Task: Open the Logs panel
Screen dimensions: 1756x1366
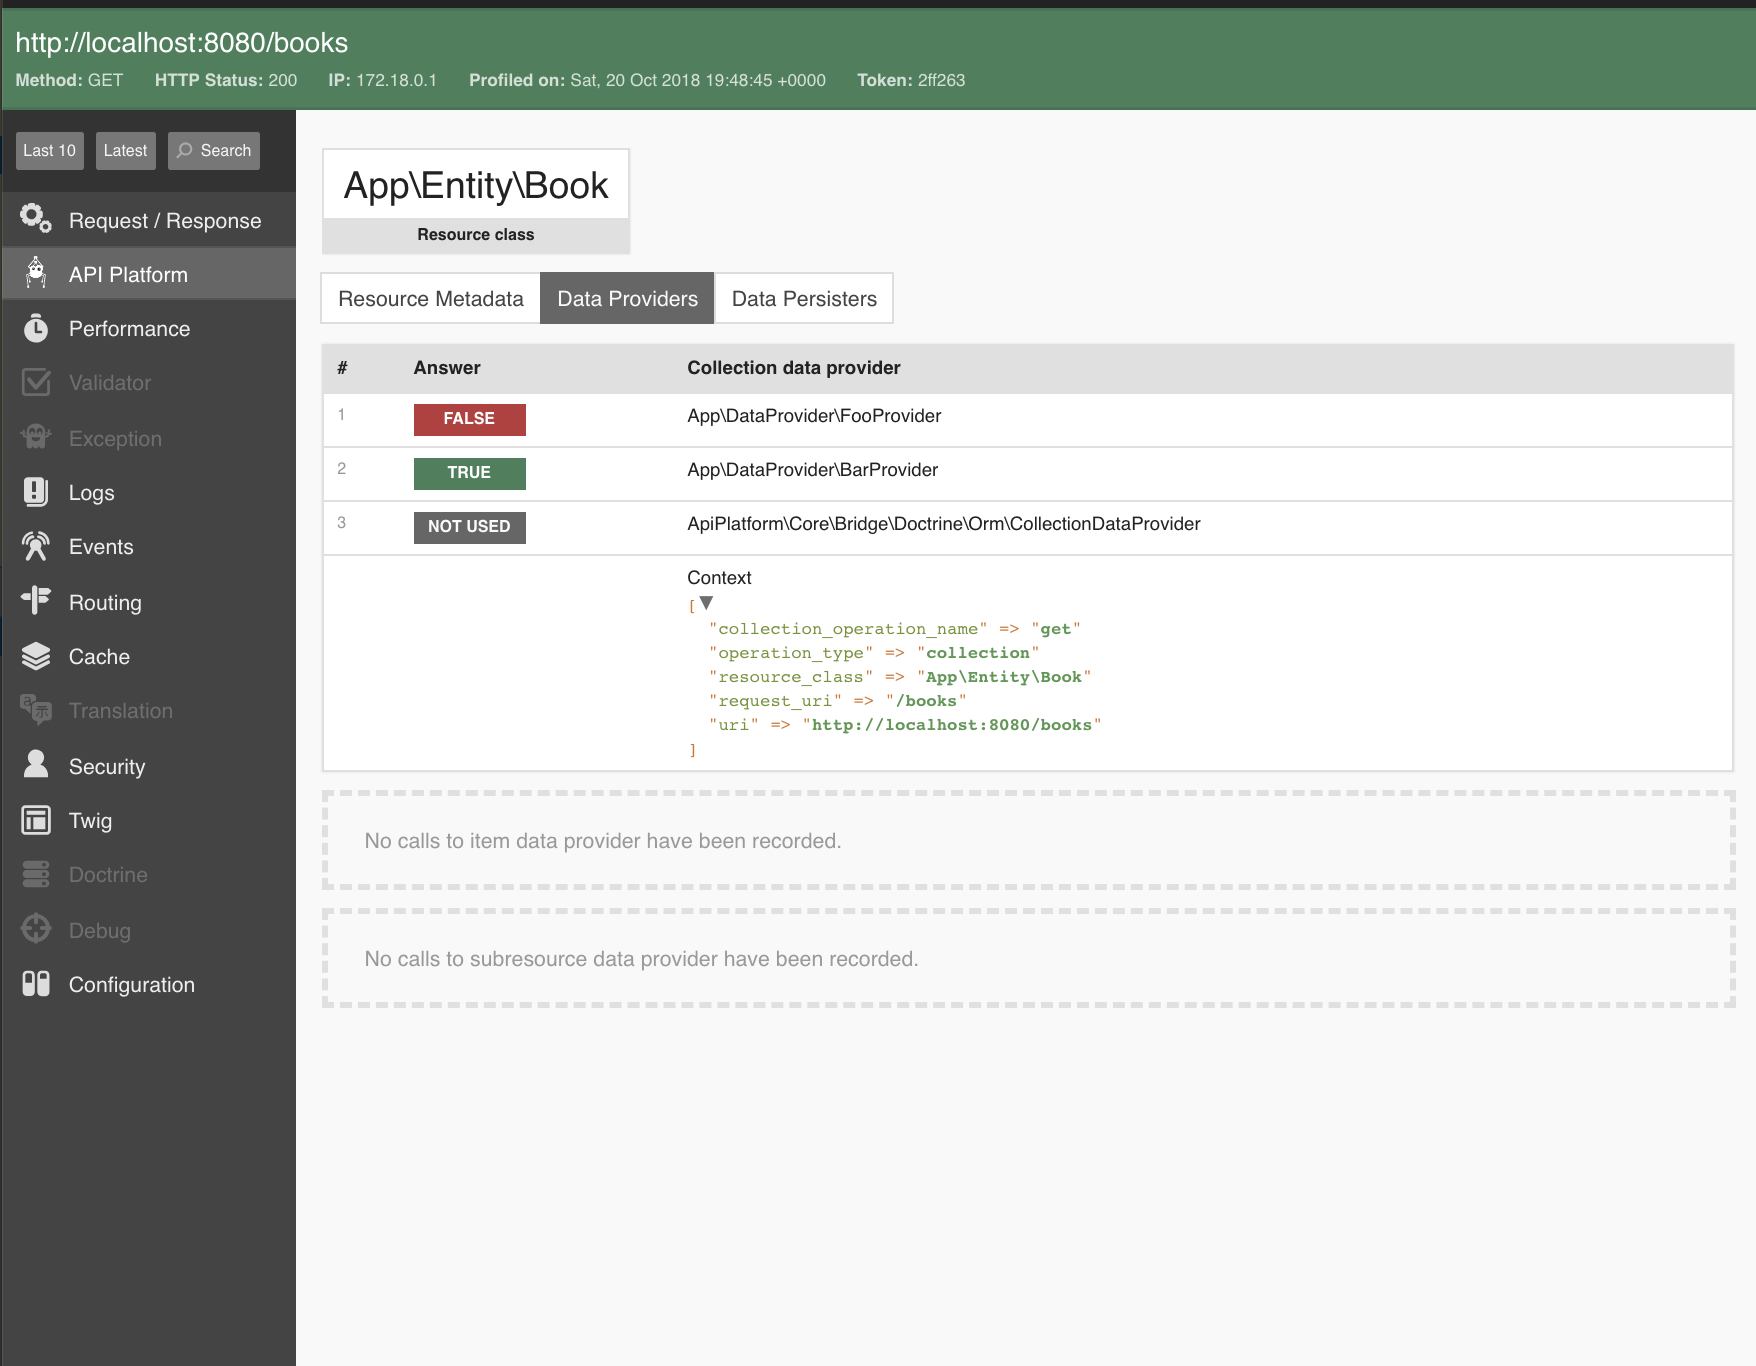Action: coord(149,492)
